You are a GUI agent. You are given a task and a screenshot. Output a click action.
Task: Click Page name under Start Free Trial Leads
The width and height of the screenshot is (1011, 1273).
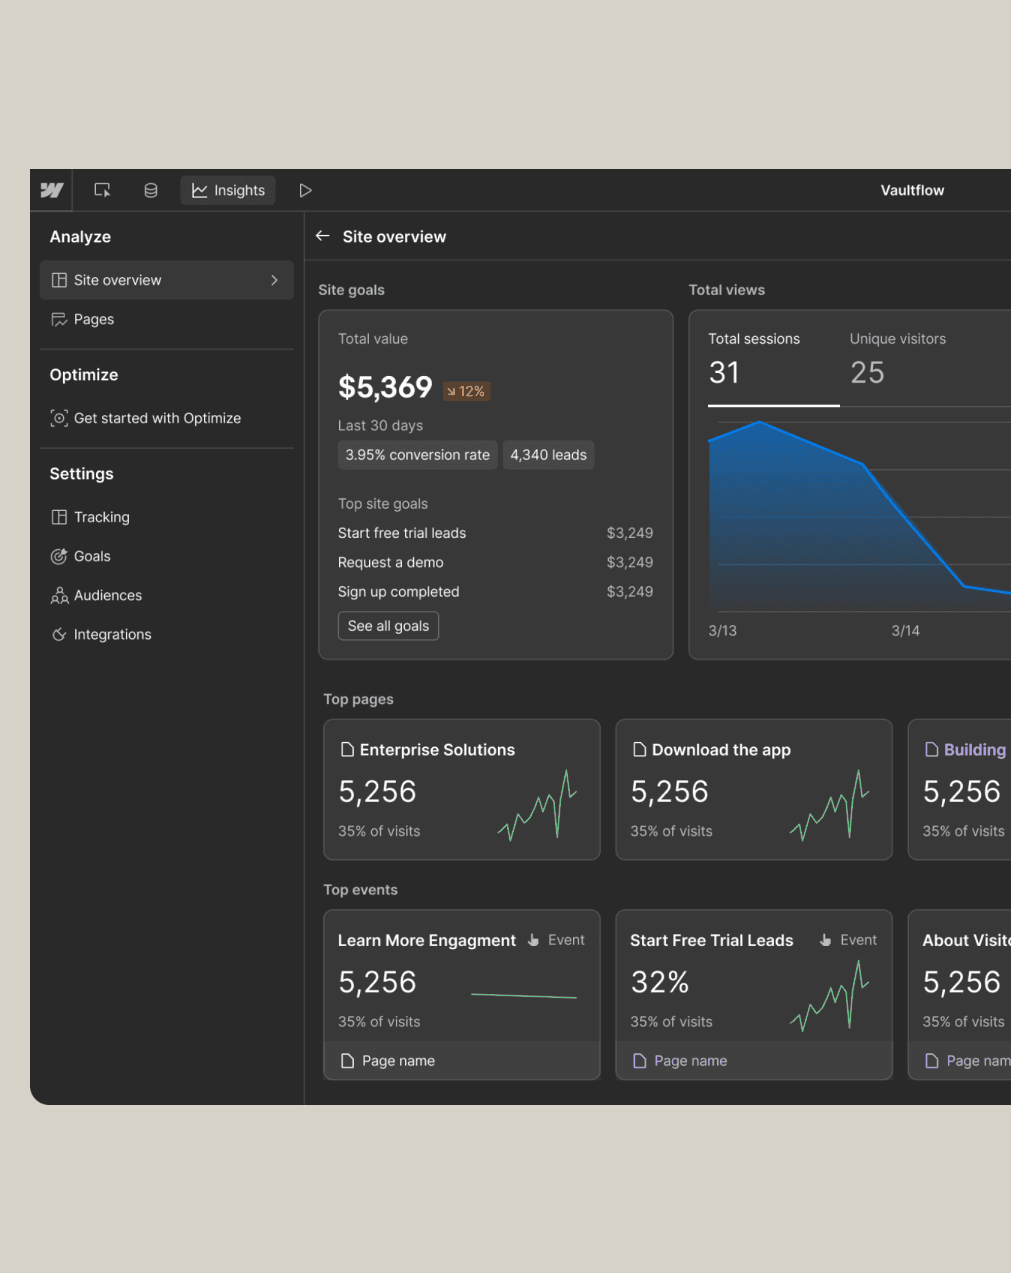click(x=690, y=1061)
